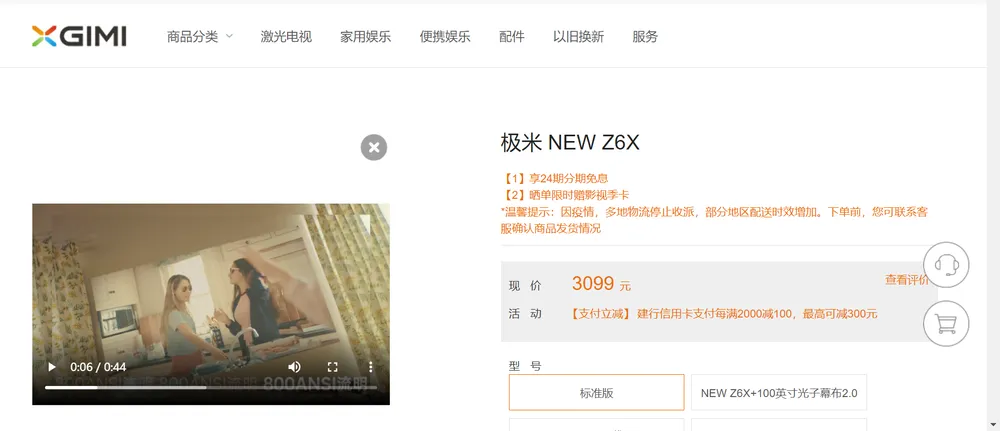Open 激光电视 menu item

(286, 37)
